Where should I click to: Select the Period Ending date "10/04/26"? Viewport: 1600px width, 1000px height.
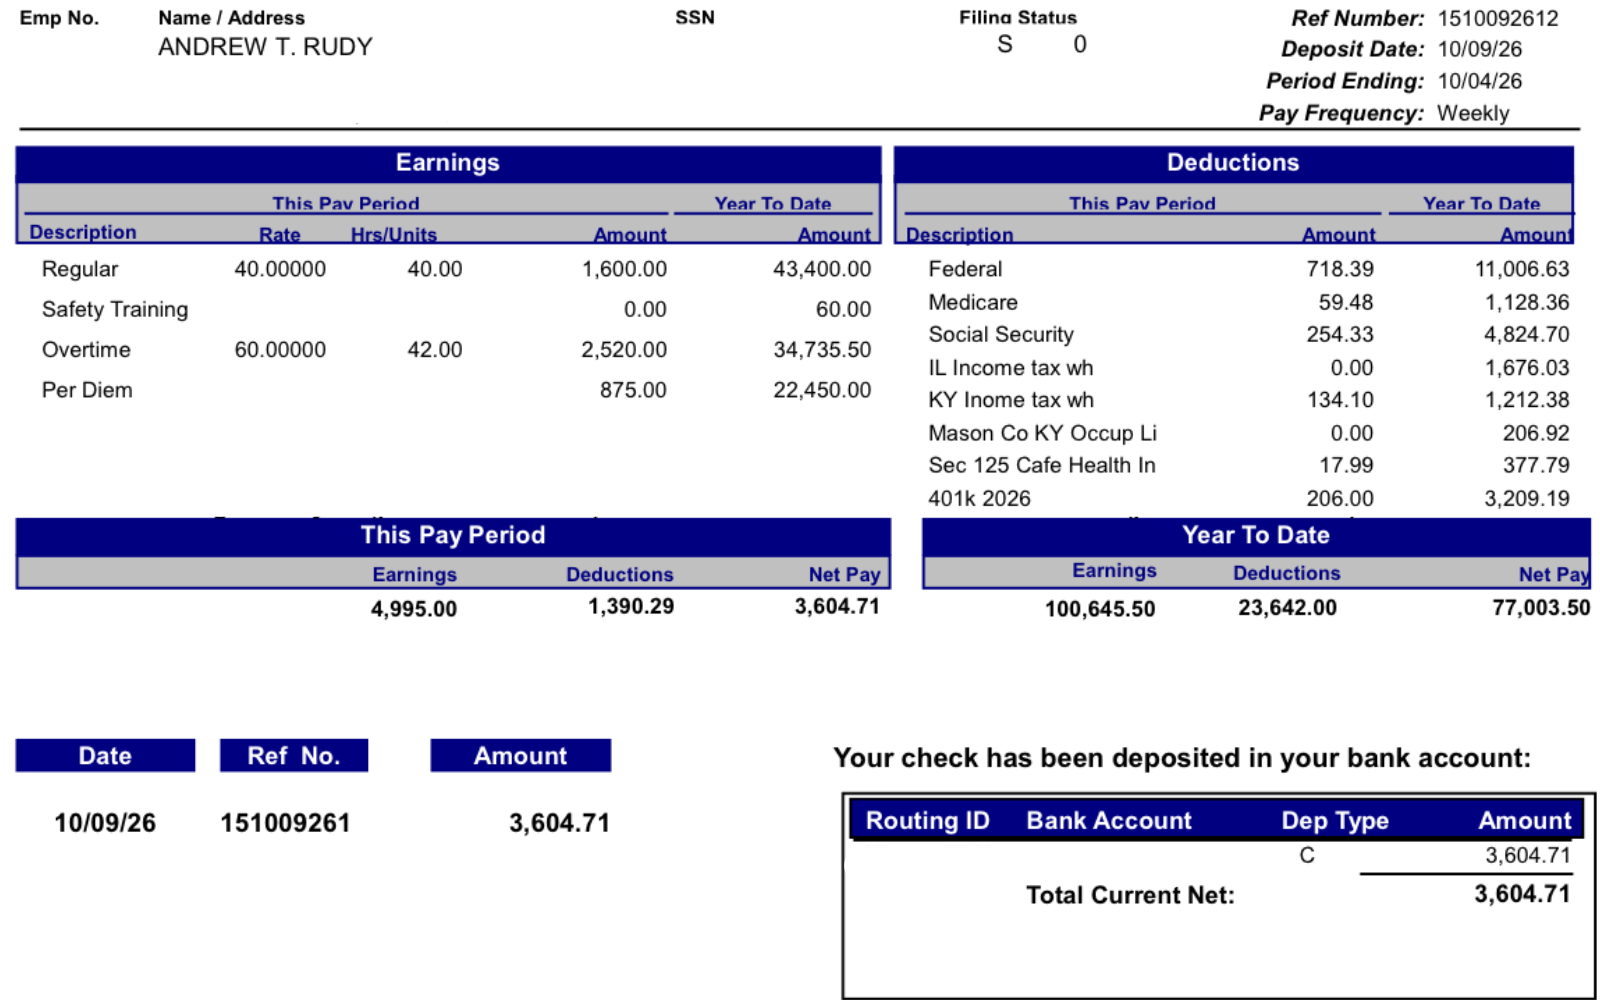click(x=1480, y=81)
